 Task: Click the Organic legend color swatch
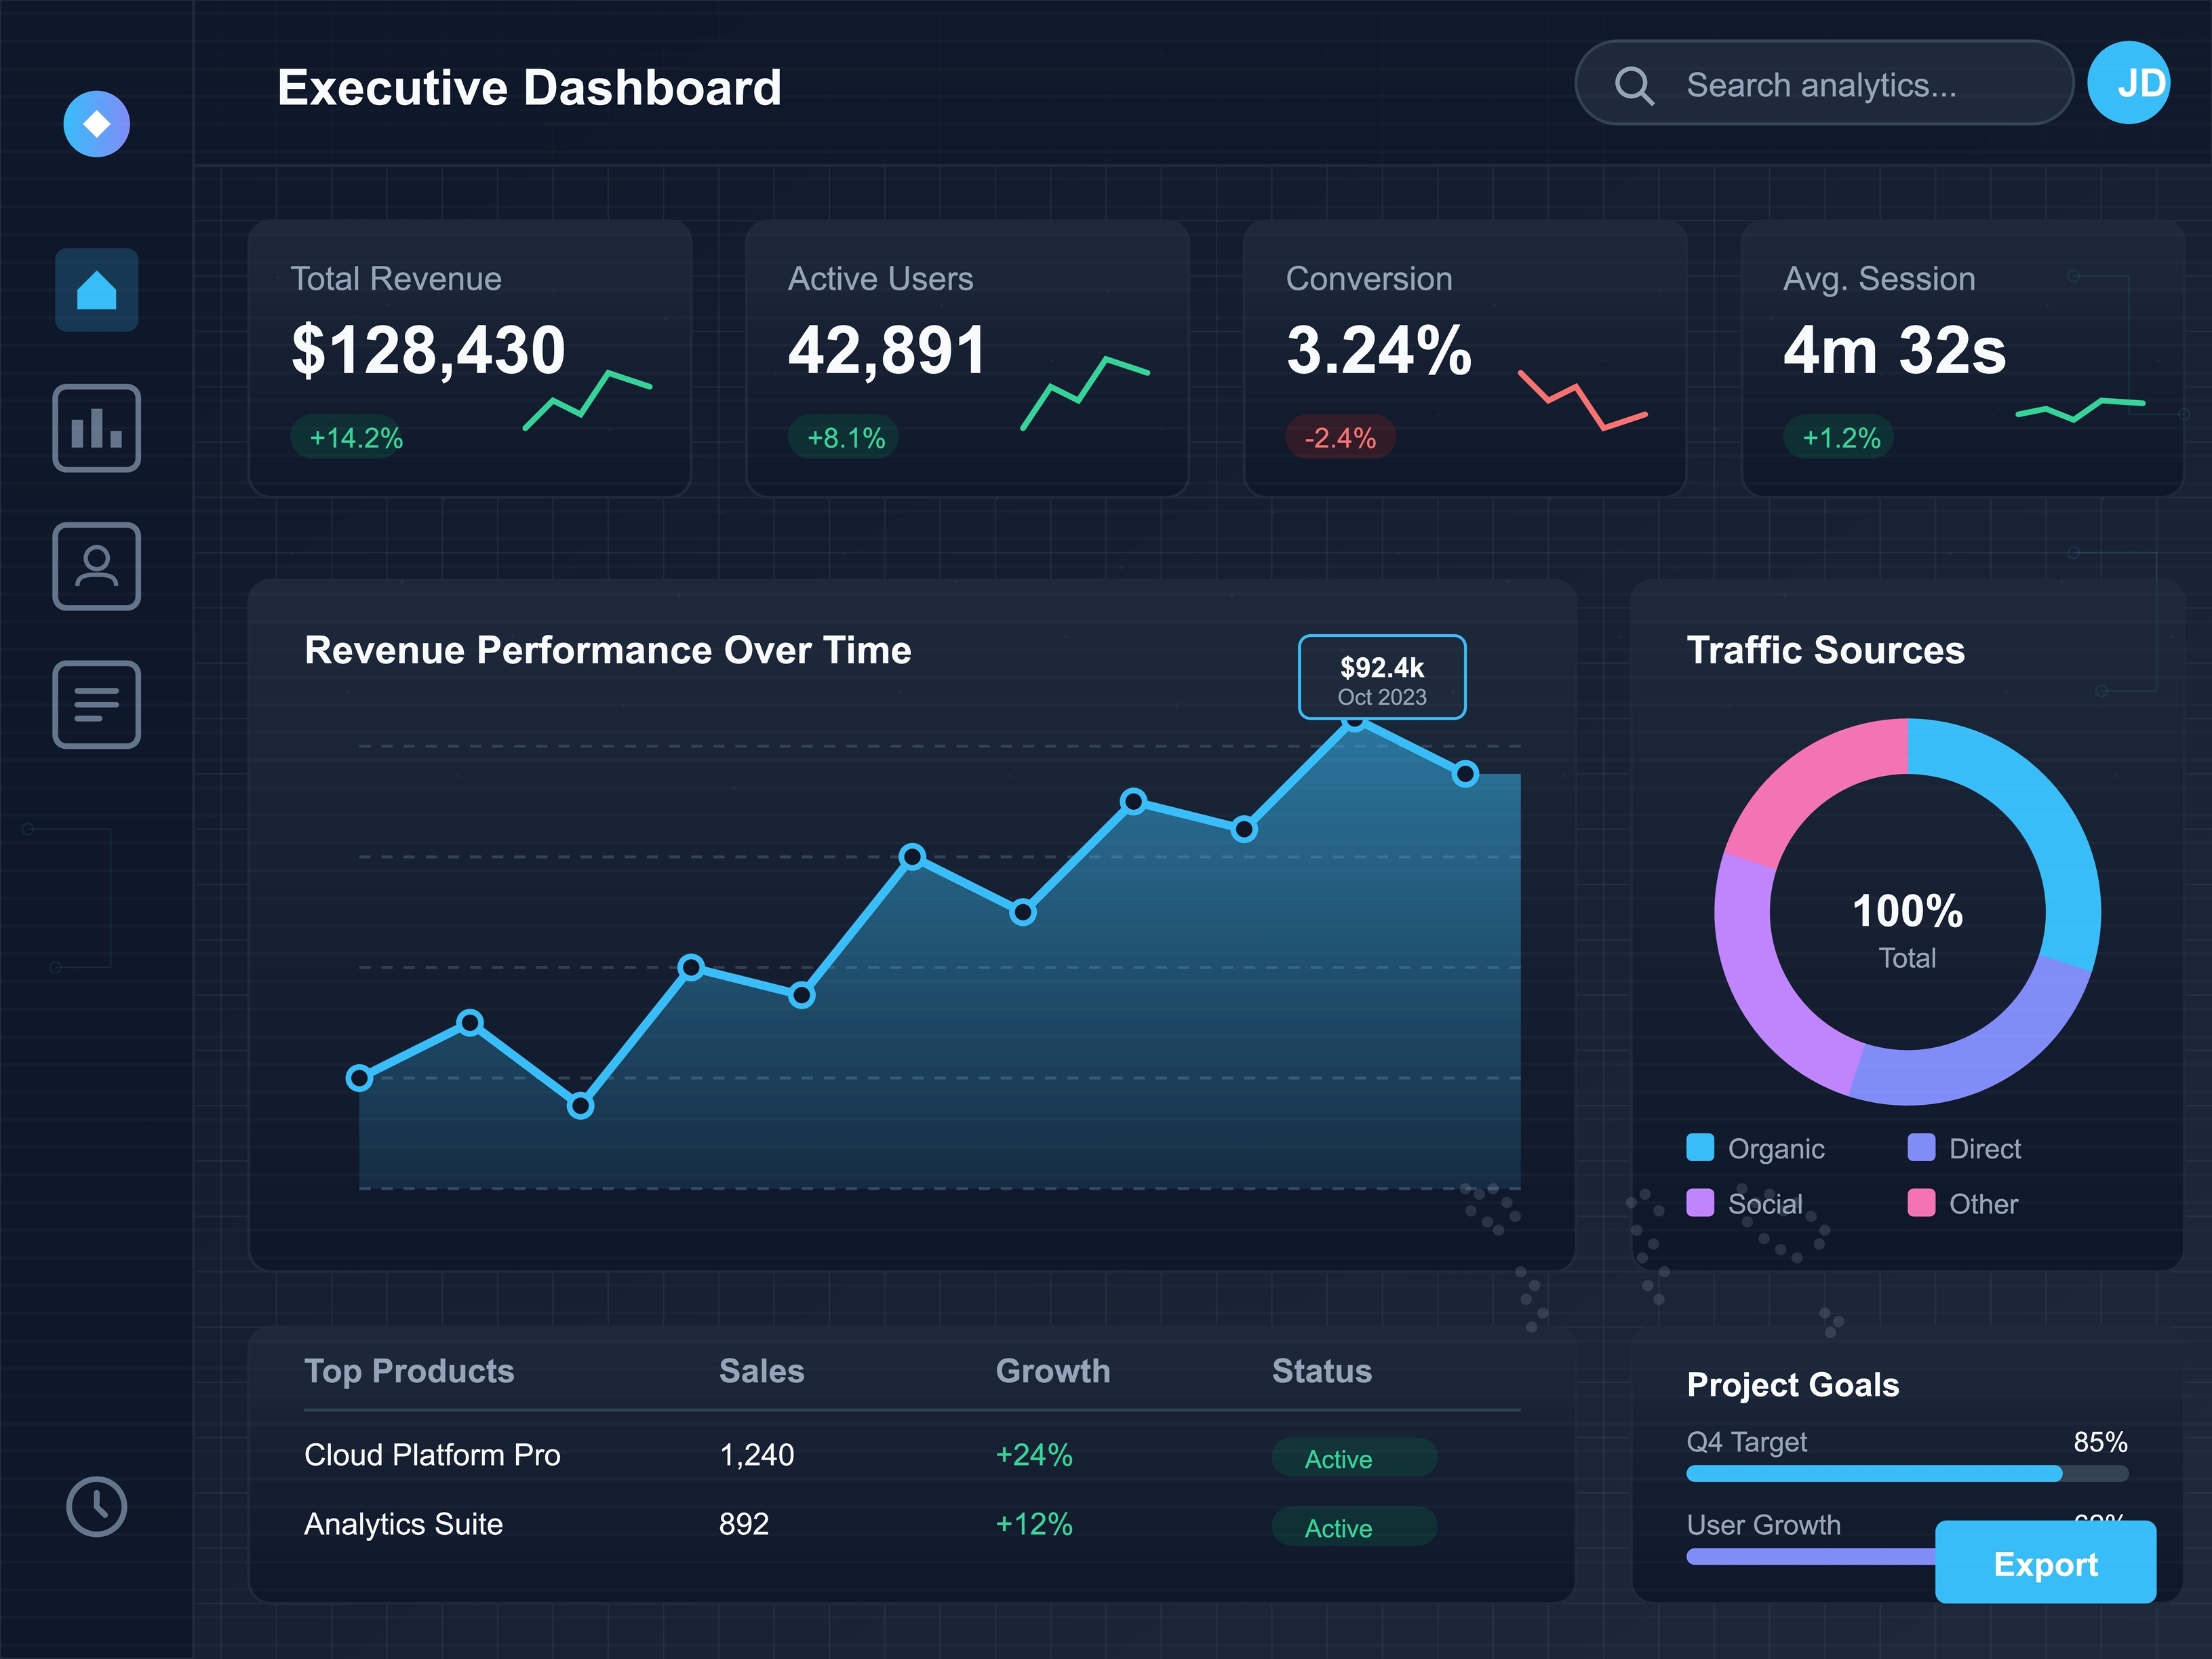click(1700, 1147)
